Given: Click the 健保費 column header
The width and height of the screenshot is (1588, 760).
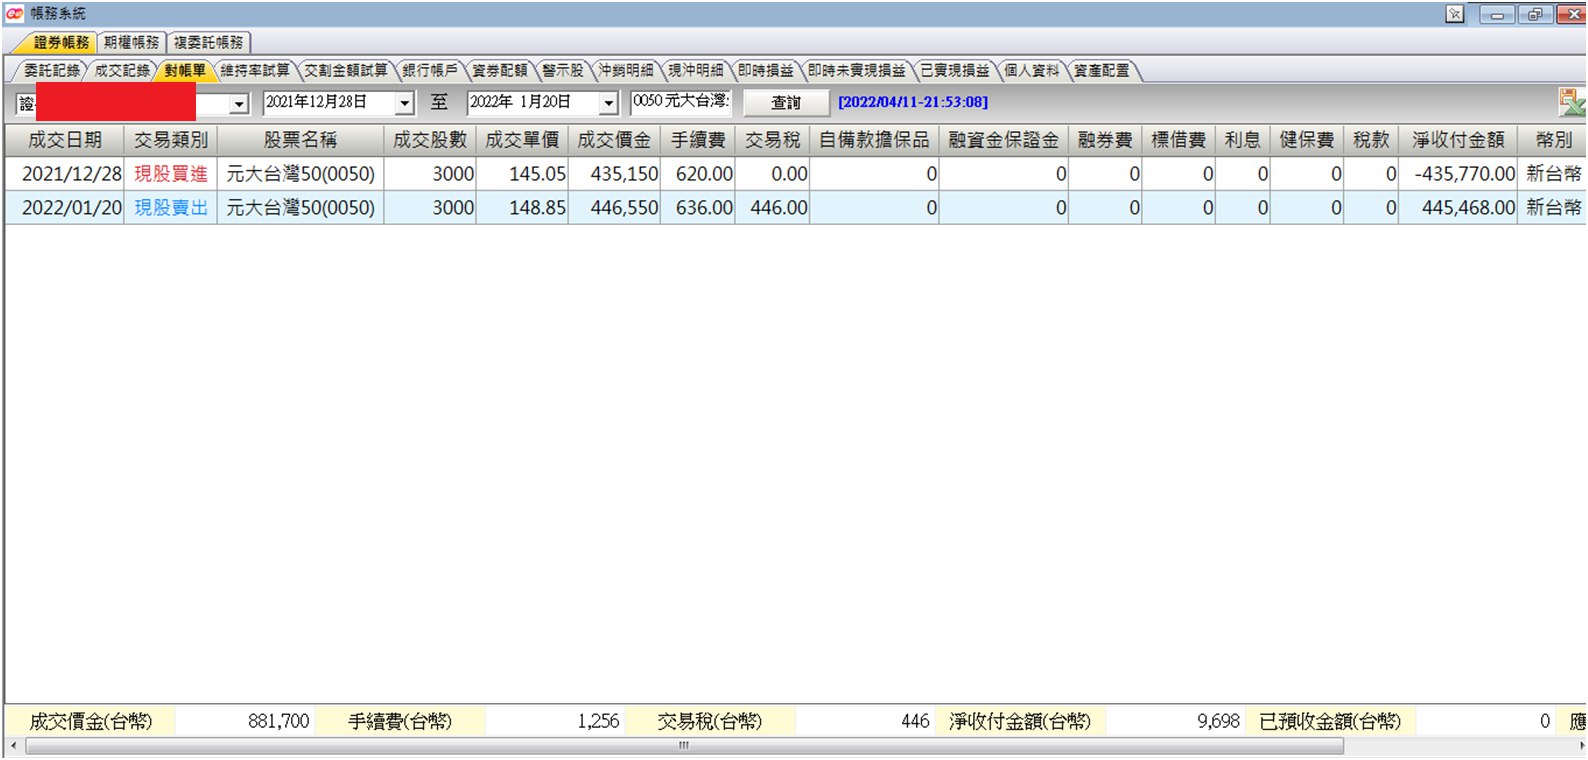Looking at the screenshot, I should coord(1307,140).
